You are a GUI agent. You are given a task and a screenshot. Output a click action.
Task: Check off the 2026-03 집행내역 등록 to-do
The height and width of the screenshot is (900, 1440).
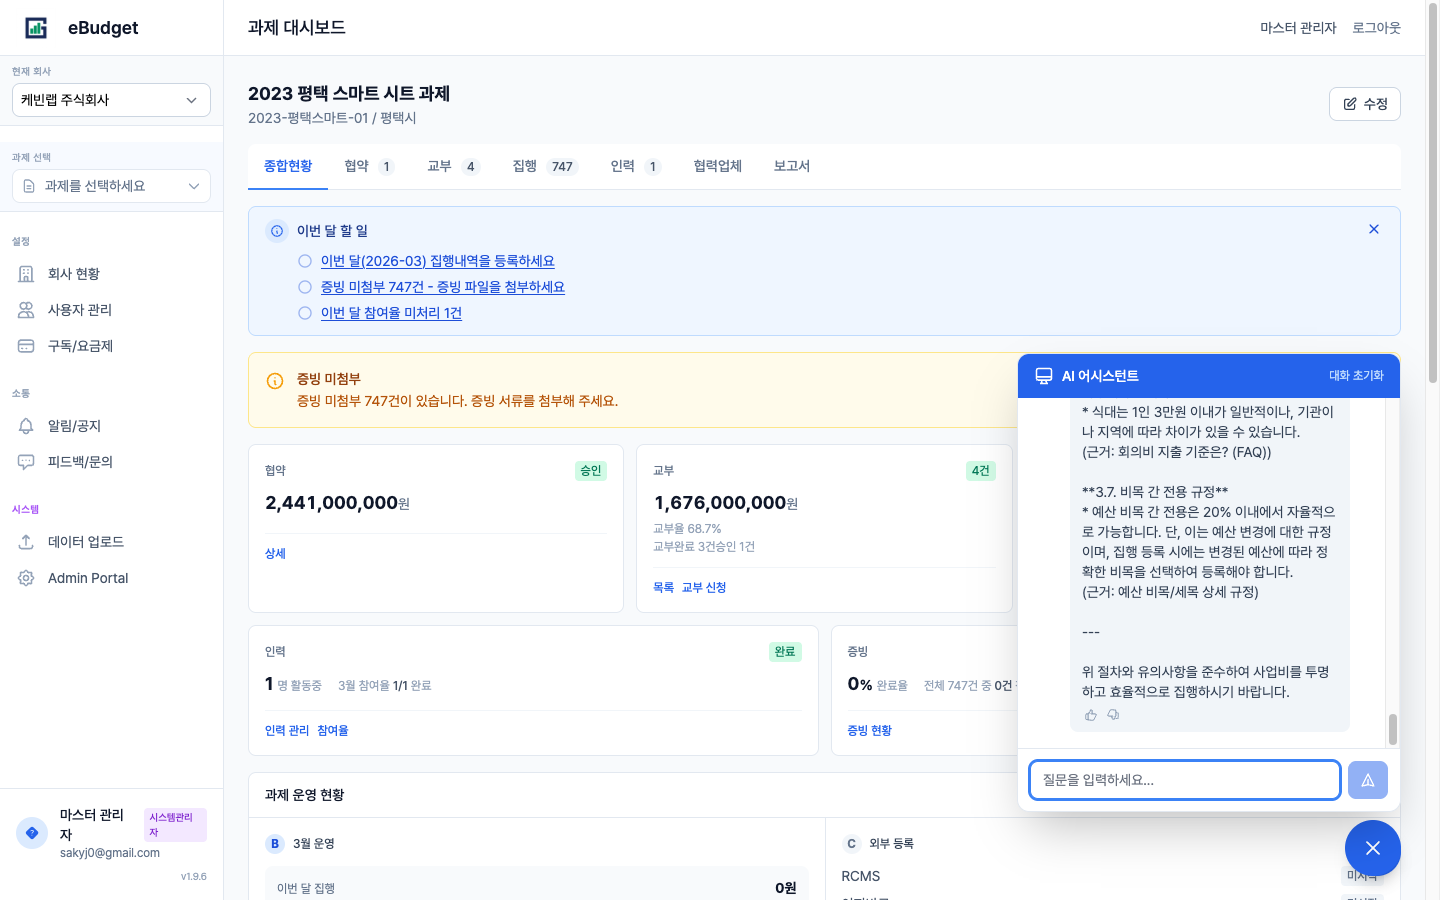tap(304, 260)
